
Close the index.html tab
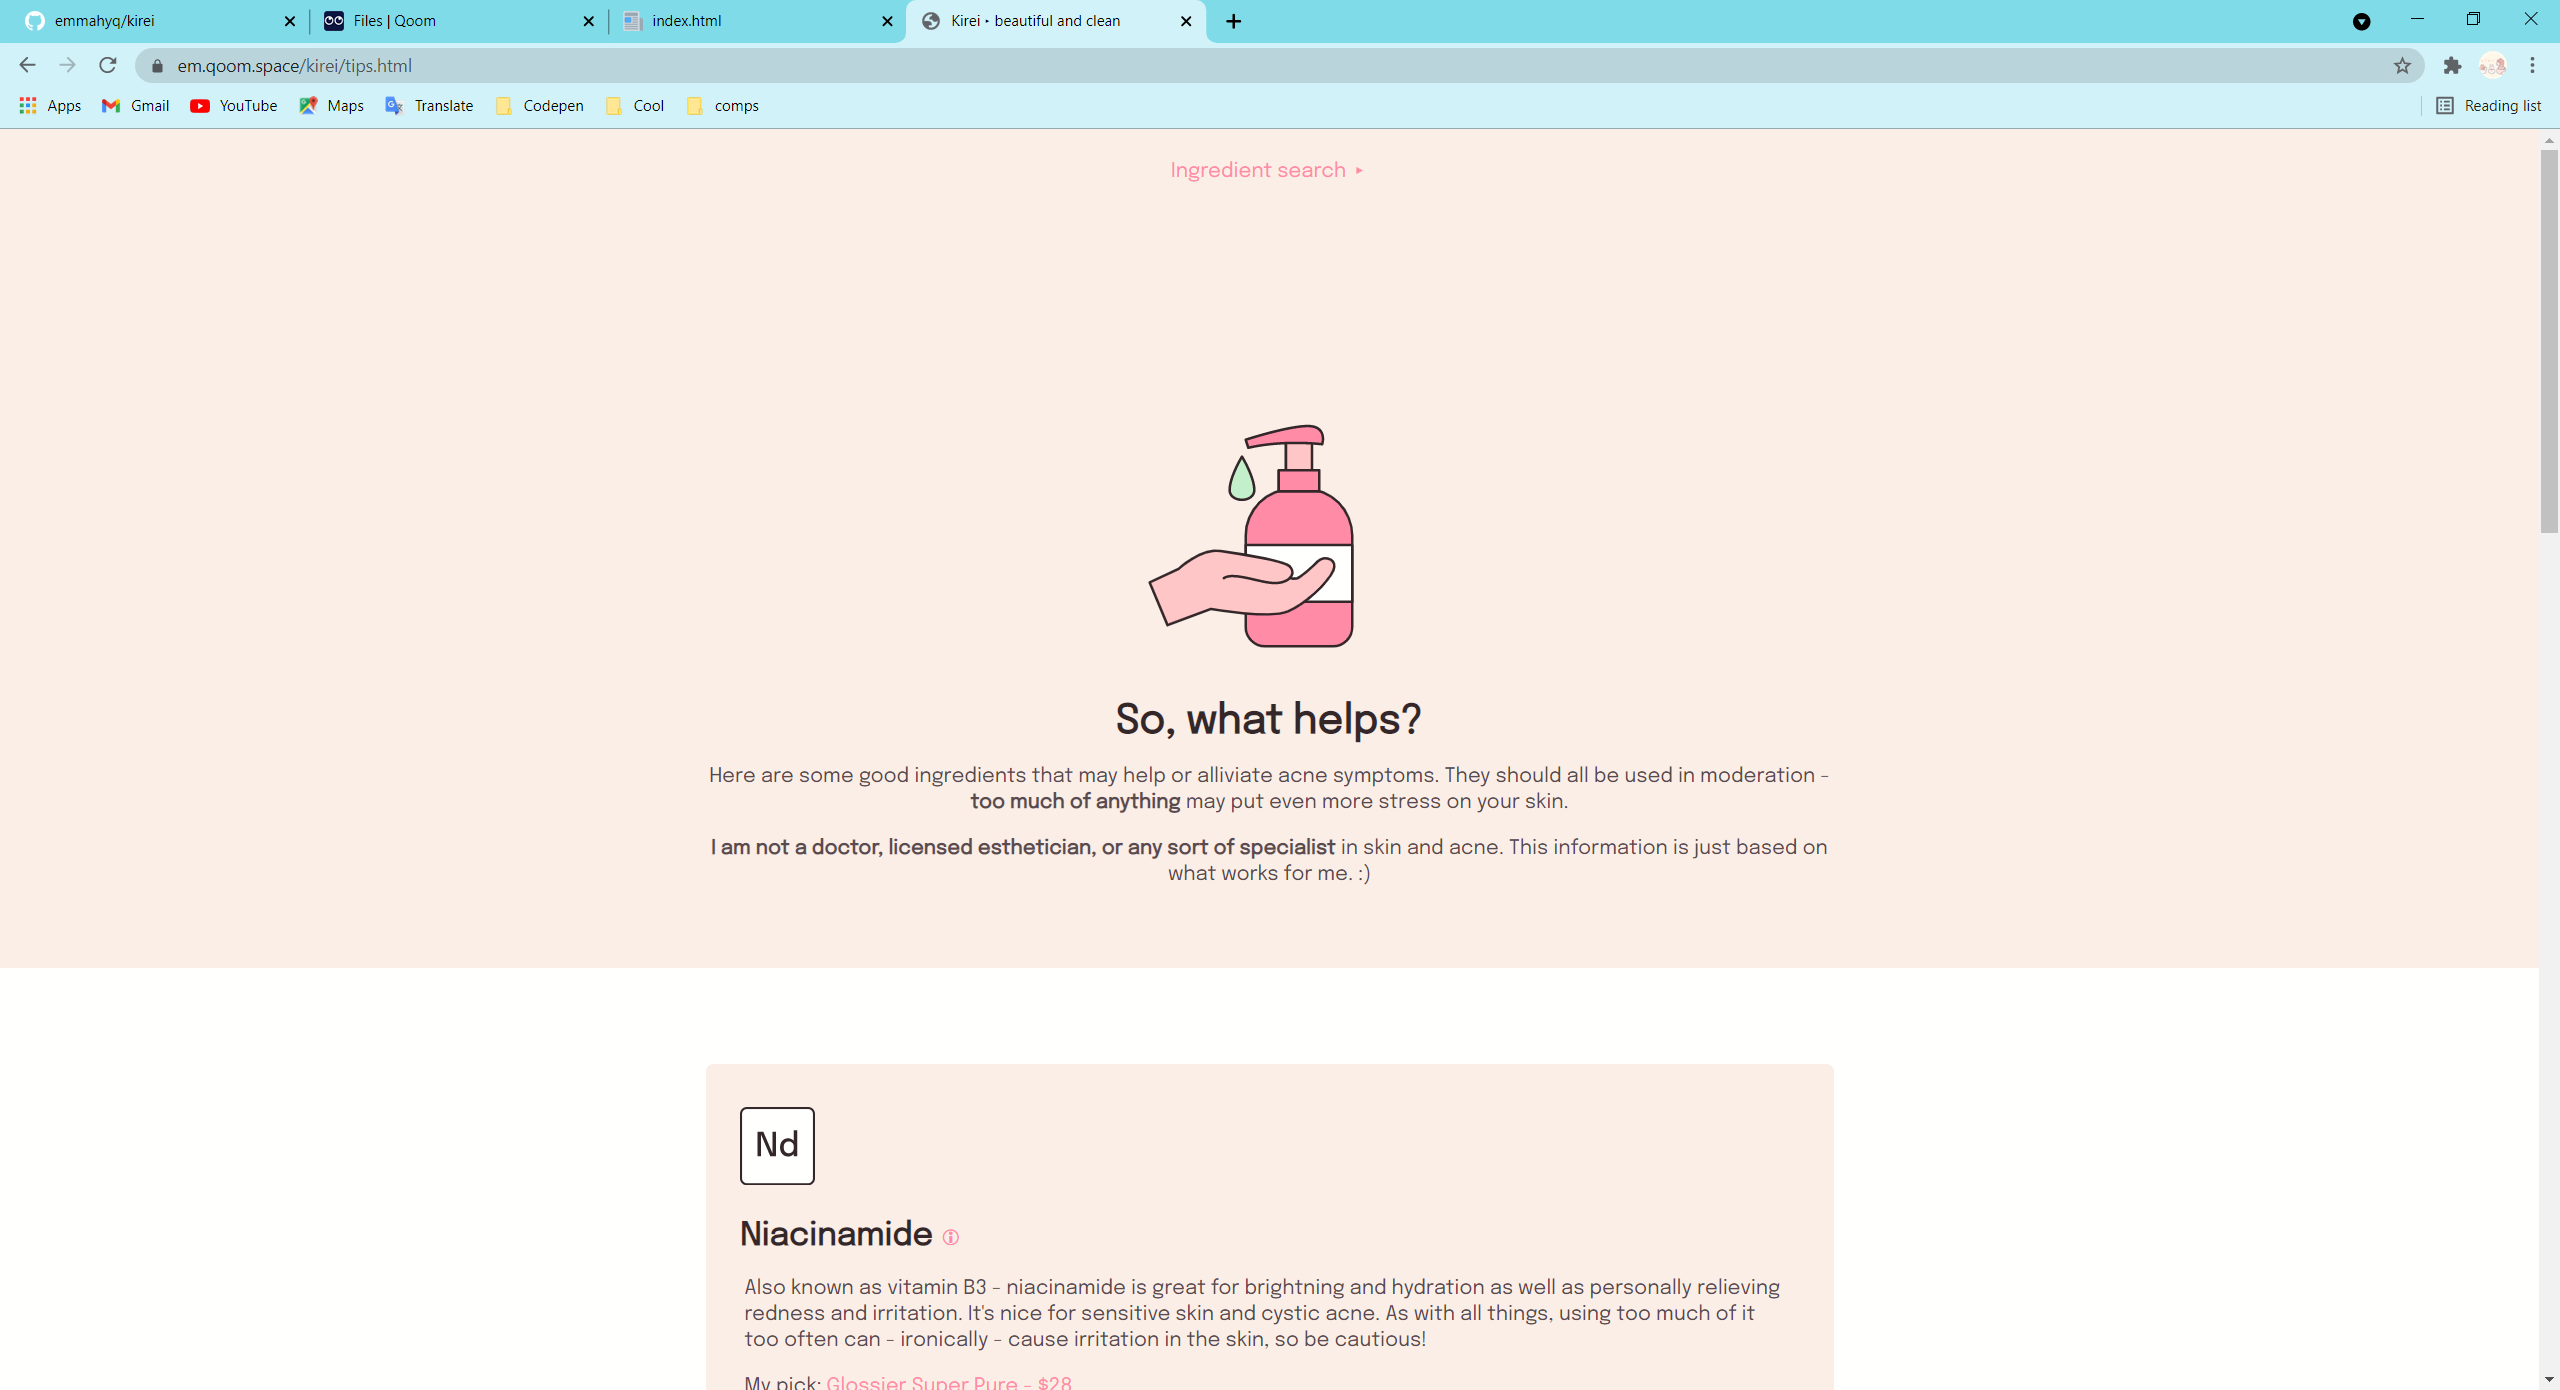887,21
